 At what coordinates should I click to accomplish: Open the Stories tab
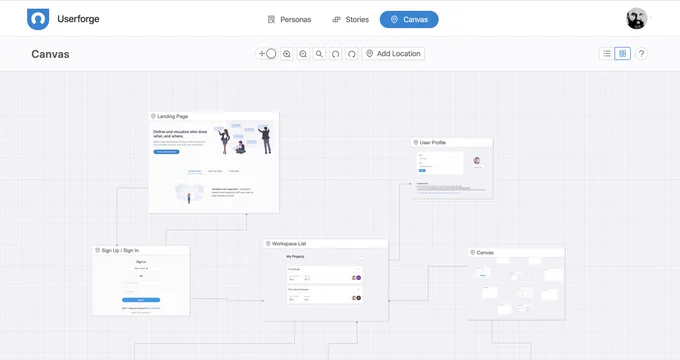[350, 20]
